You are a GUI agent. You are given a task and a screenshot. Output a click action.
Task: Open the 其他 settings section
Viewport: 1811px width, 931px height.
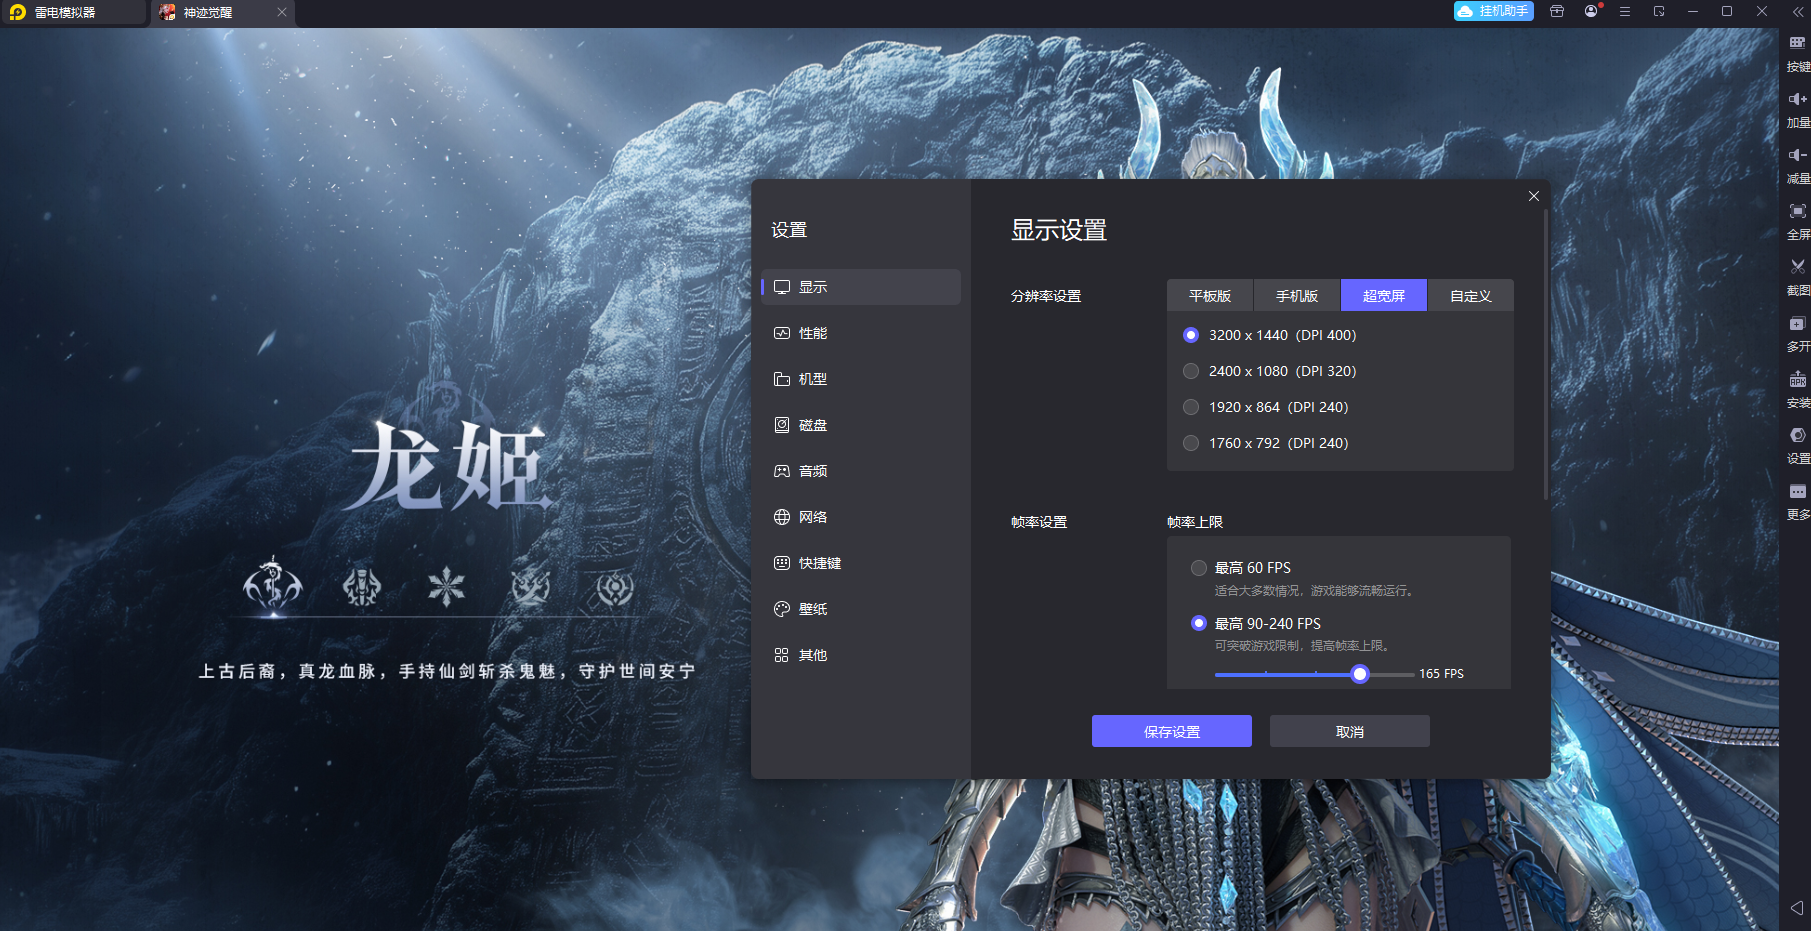coord(861,655)
